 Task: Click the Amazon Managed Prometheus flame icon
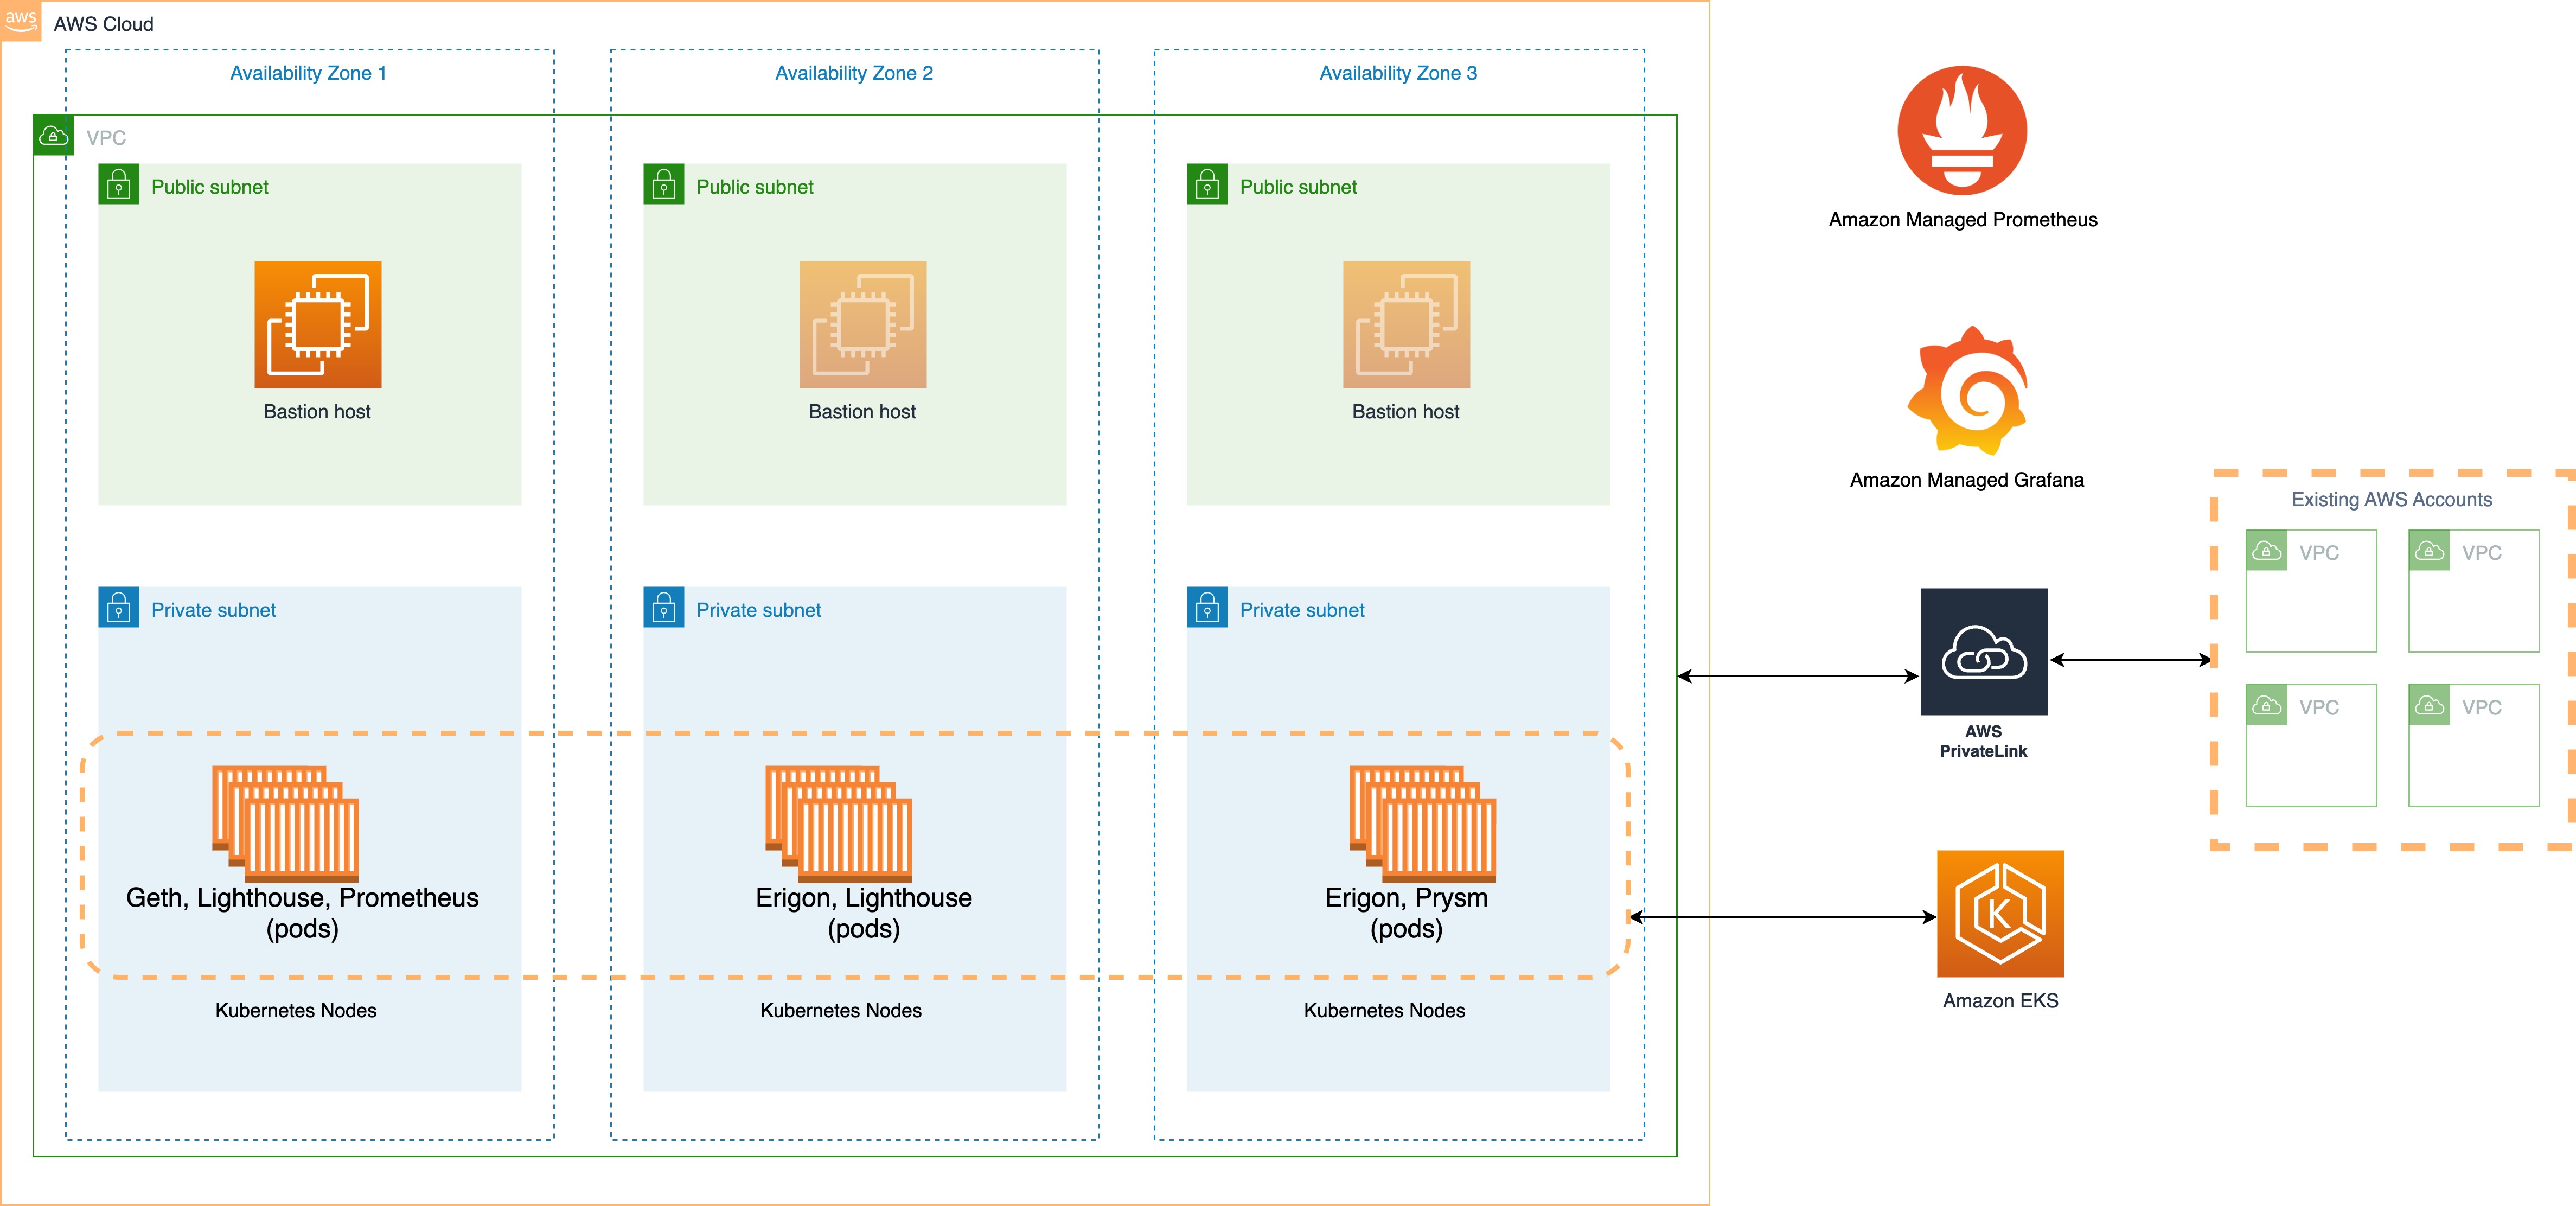click(1962, 130)
